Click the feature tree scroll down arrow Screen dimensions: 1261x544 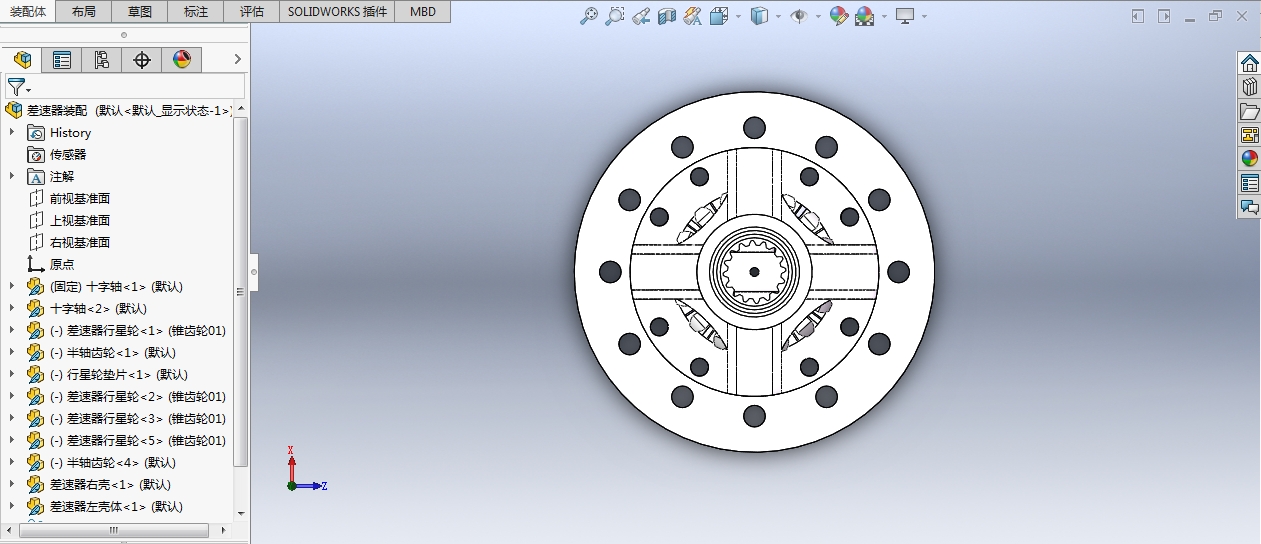click(240, 513)
